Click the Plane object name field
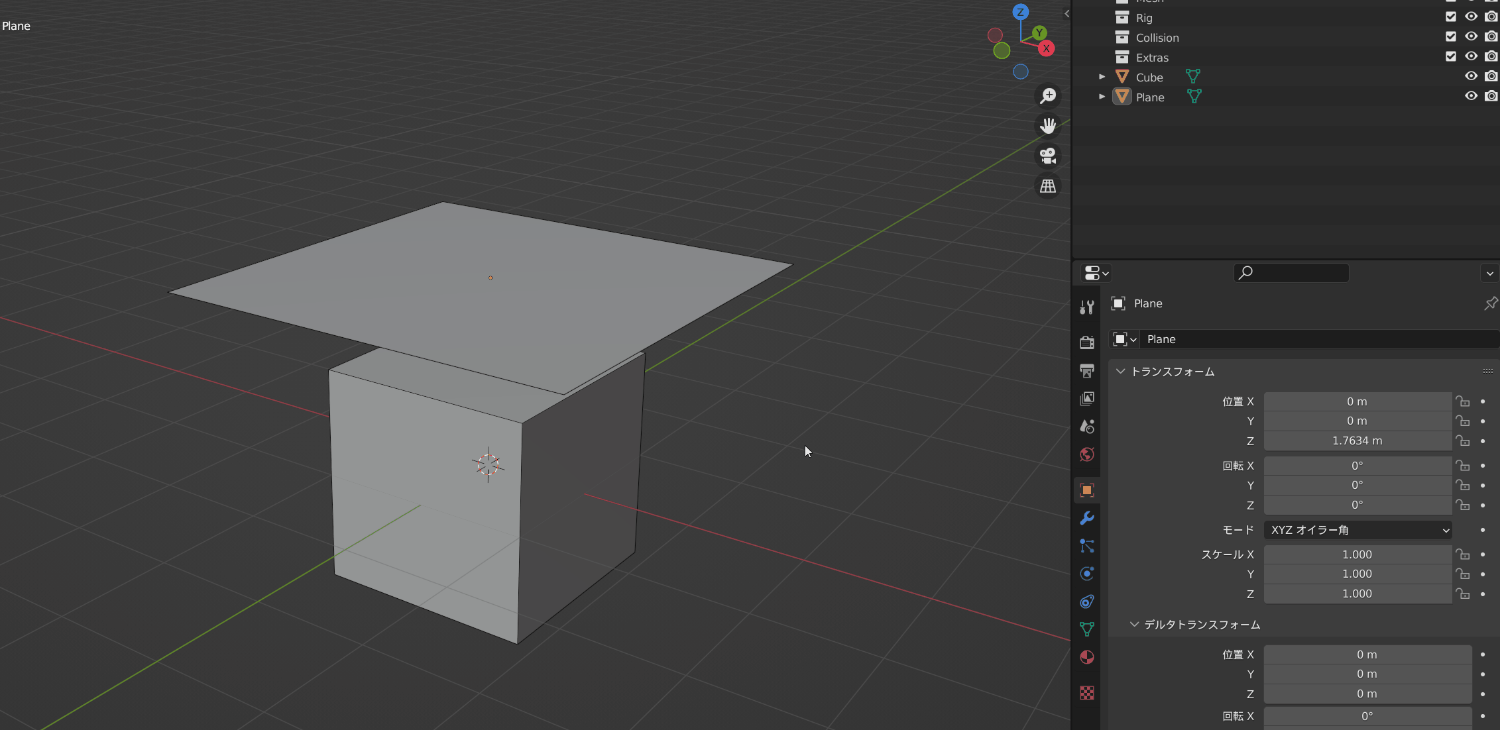The width and height of the screenshot is (1500, 730). pyautogui.click(x=1320, y=339)
